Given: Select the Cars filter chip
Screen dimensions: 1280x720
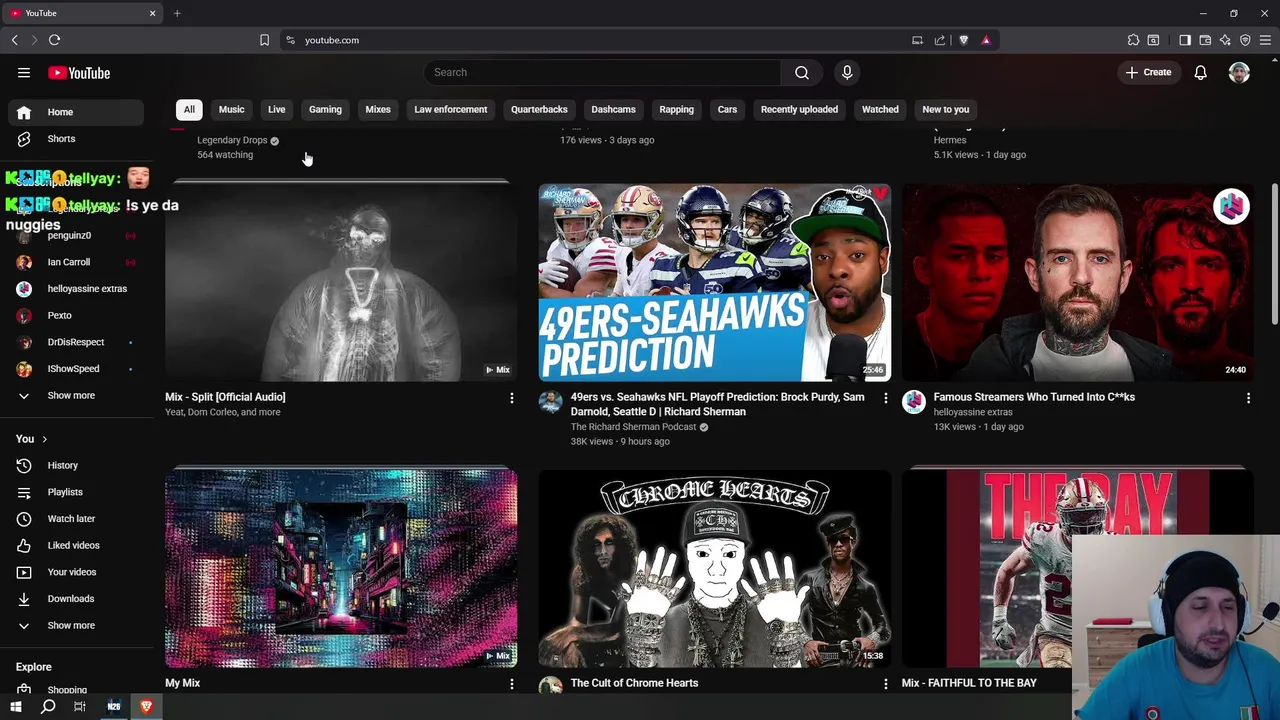Looking at the screenshot, I should 727,109.
